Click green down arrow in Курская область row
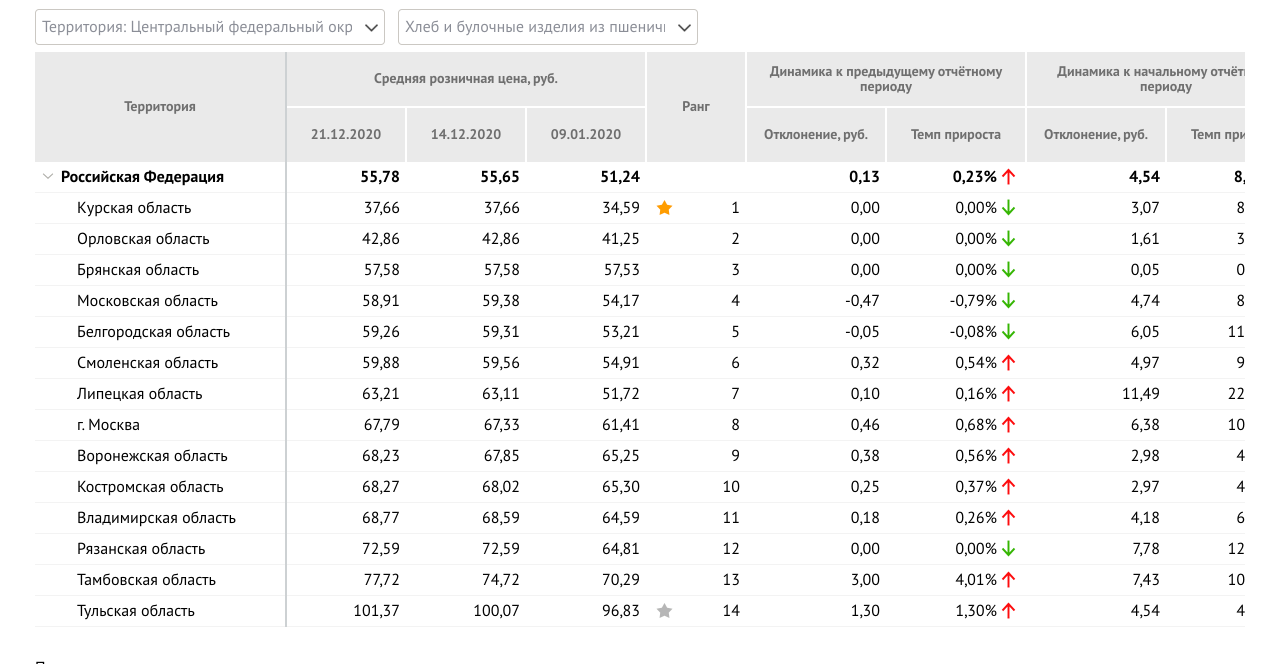 pos(1009,208)
